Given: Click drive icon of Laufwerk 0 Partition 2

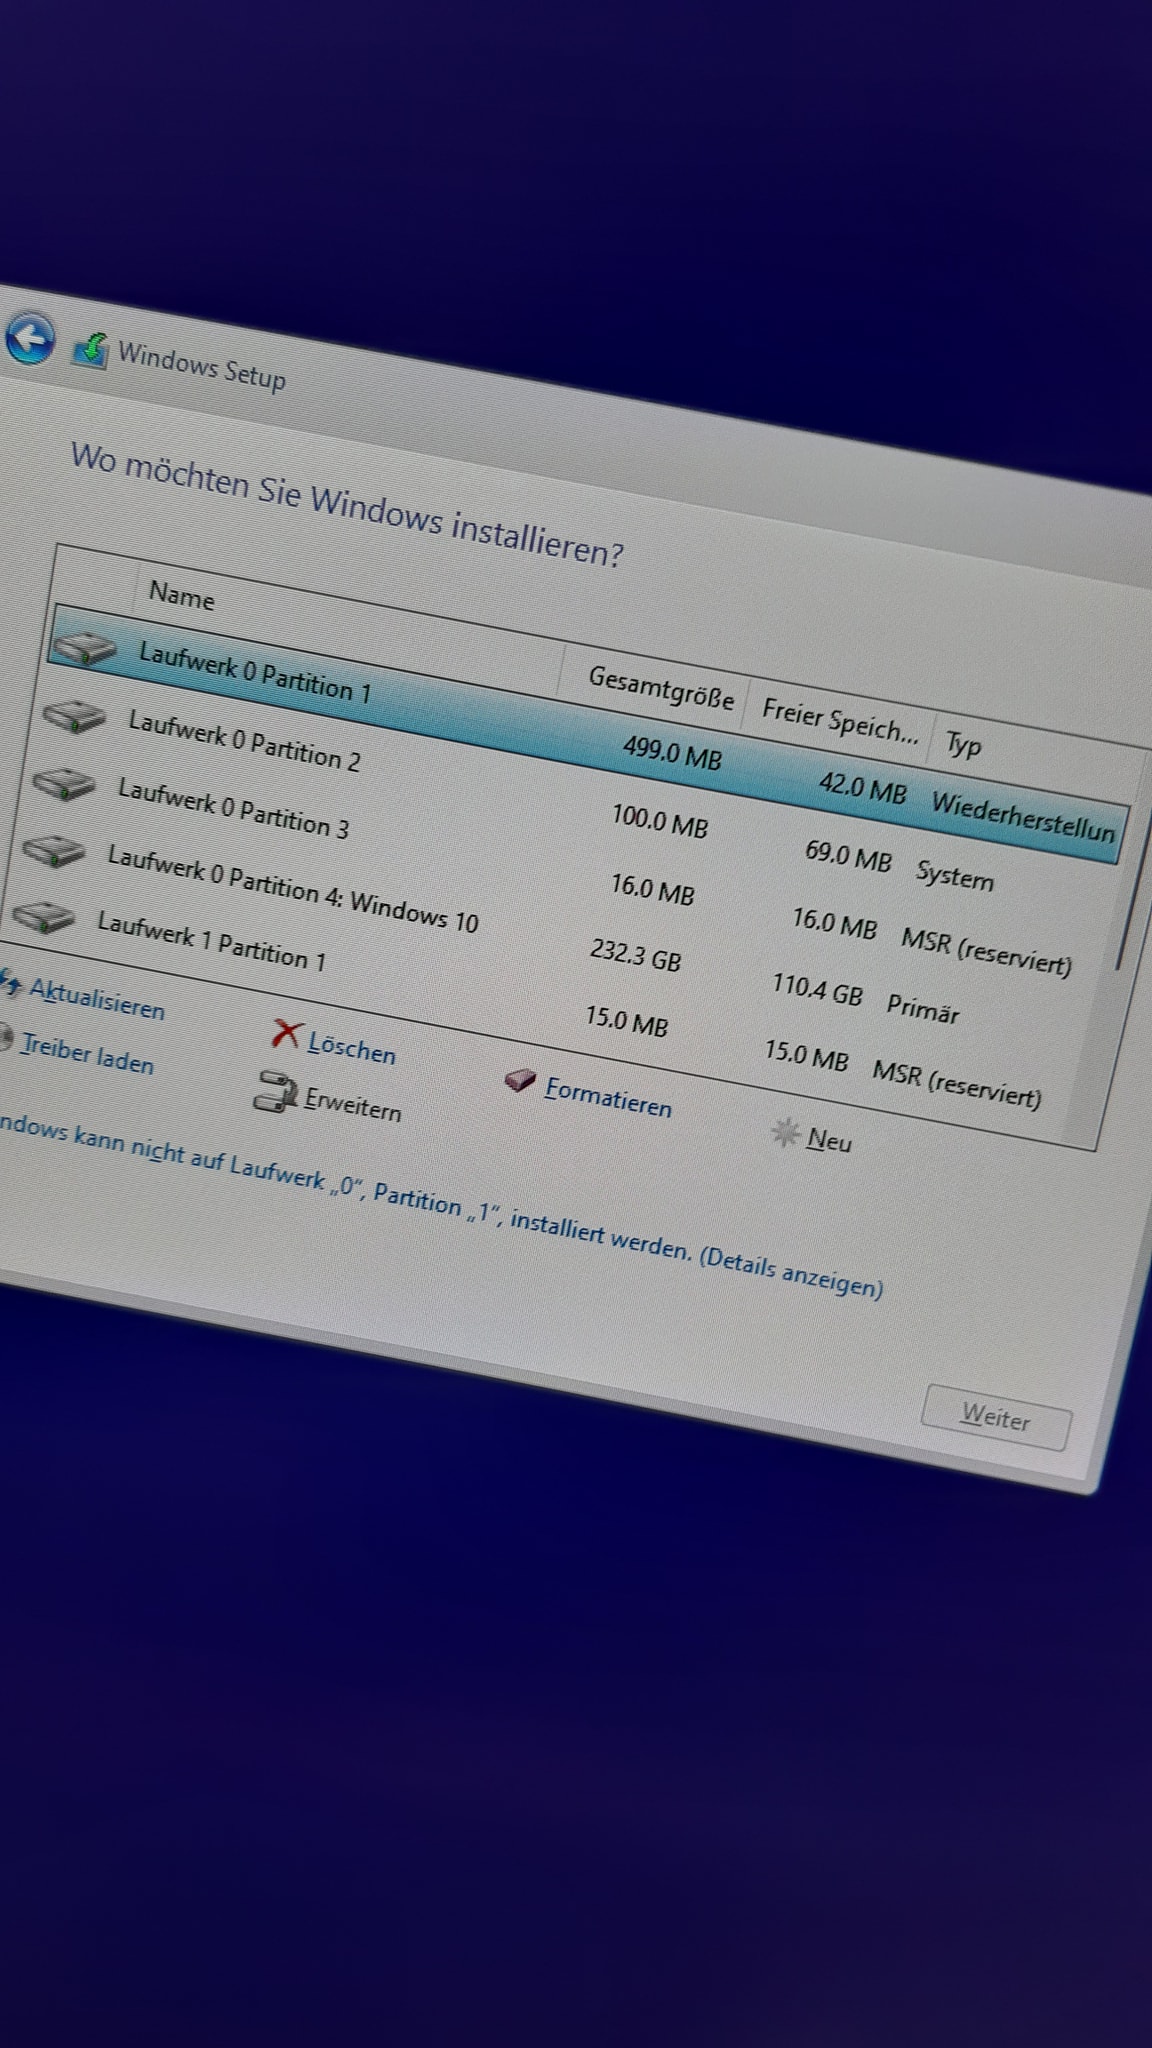Looking at the screenshot, I should click(x=74, y=715).
